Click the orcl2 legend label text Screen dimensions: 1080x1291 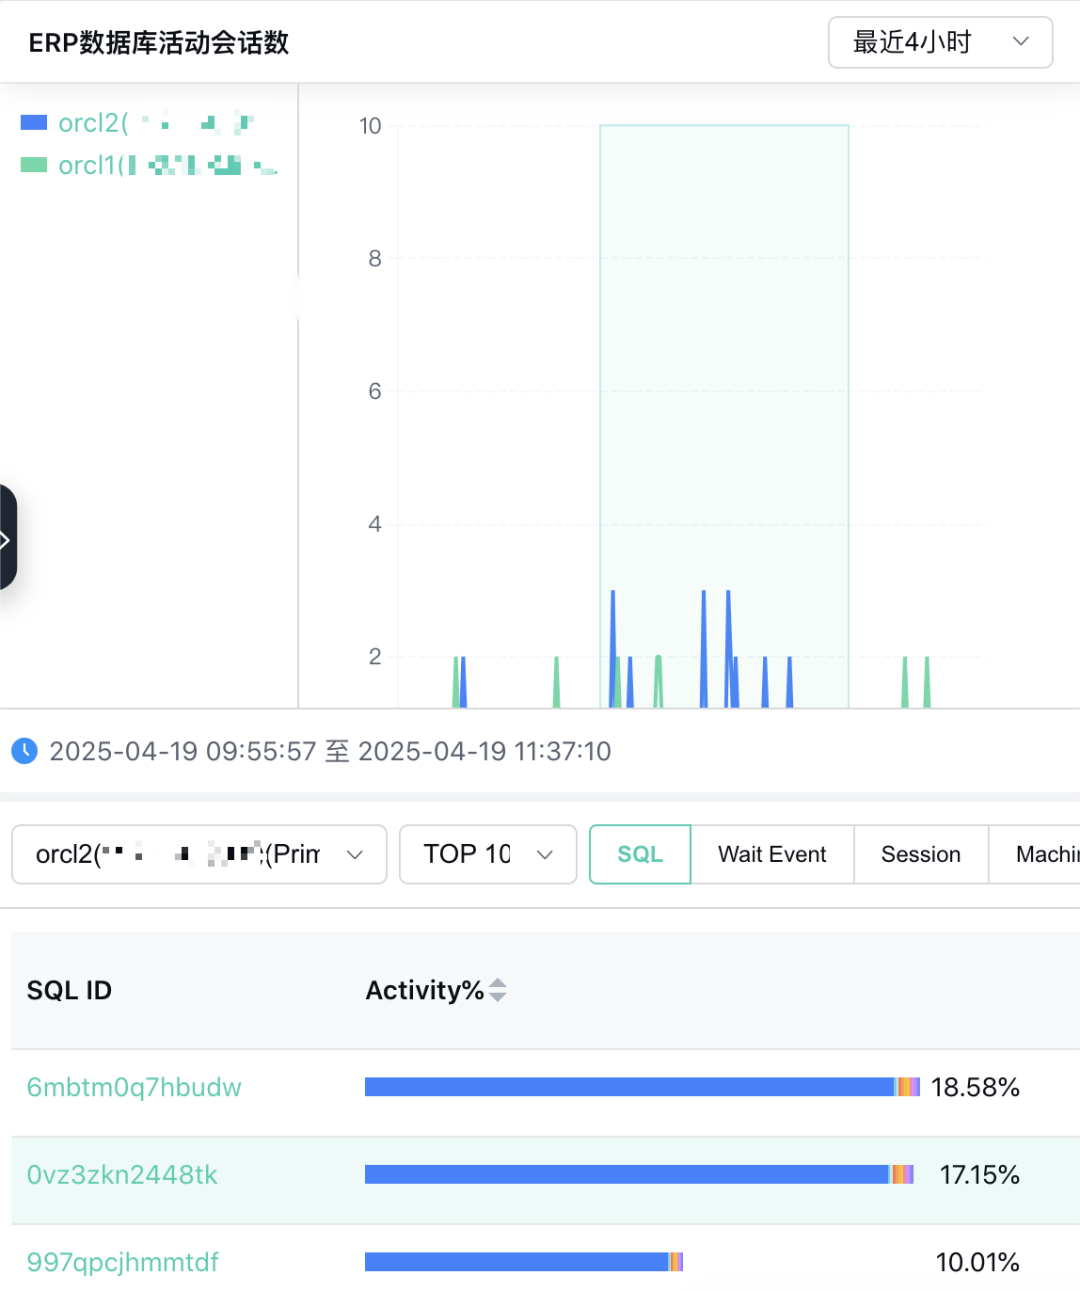click(x=93, y=123)
